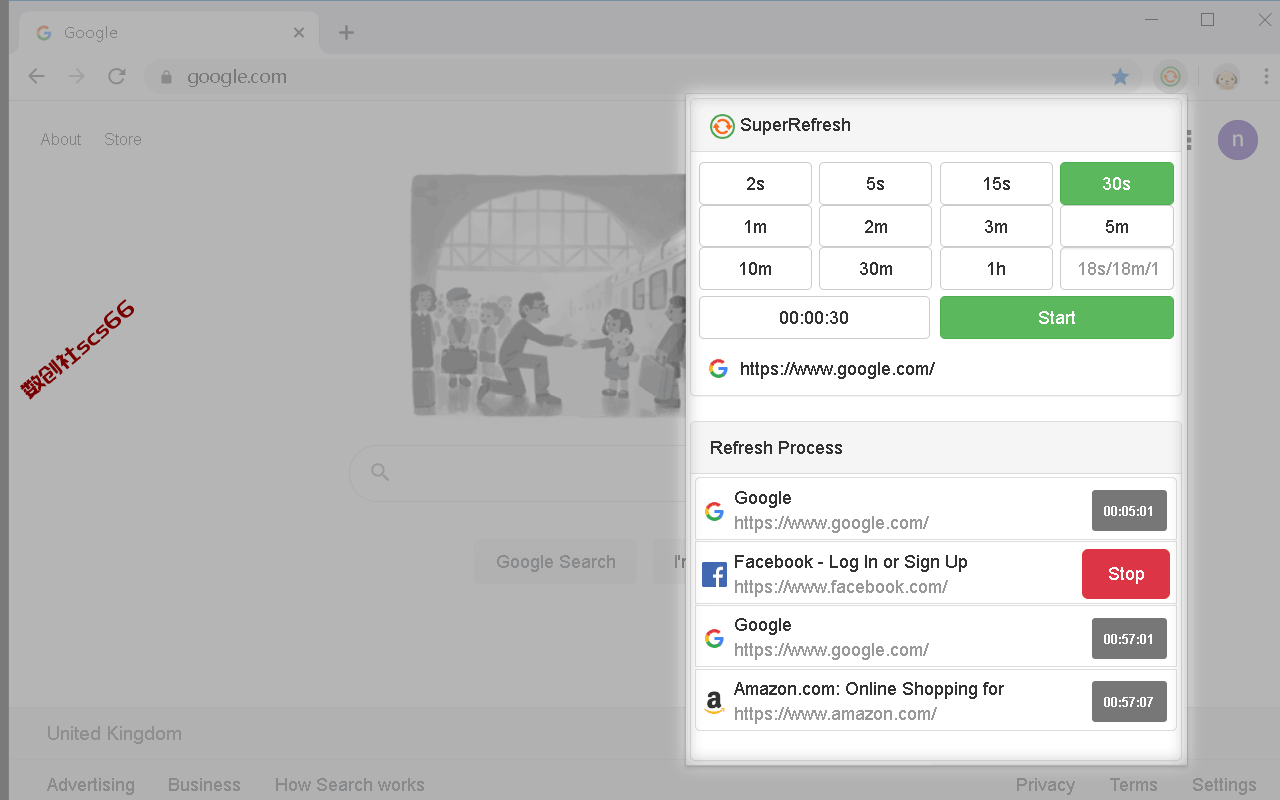Screen dimensions: 1280x800
Task: Open the Chrome three-dot menu
Action: [x=1266, y=77]
